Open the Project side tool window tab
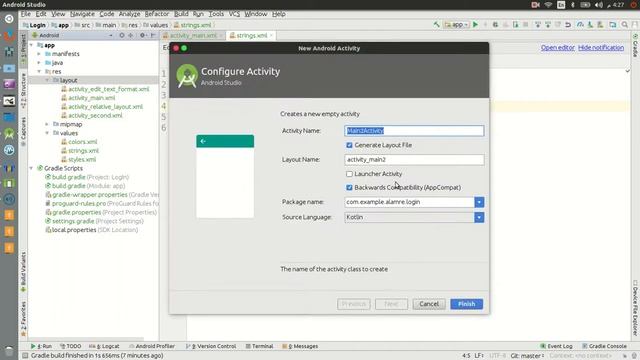Screen dimensions: 640x360 23,50
